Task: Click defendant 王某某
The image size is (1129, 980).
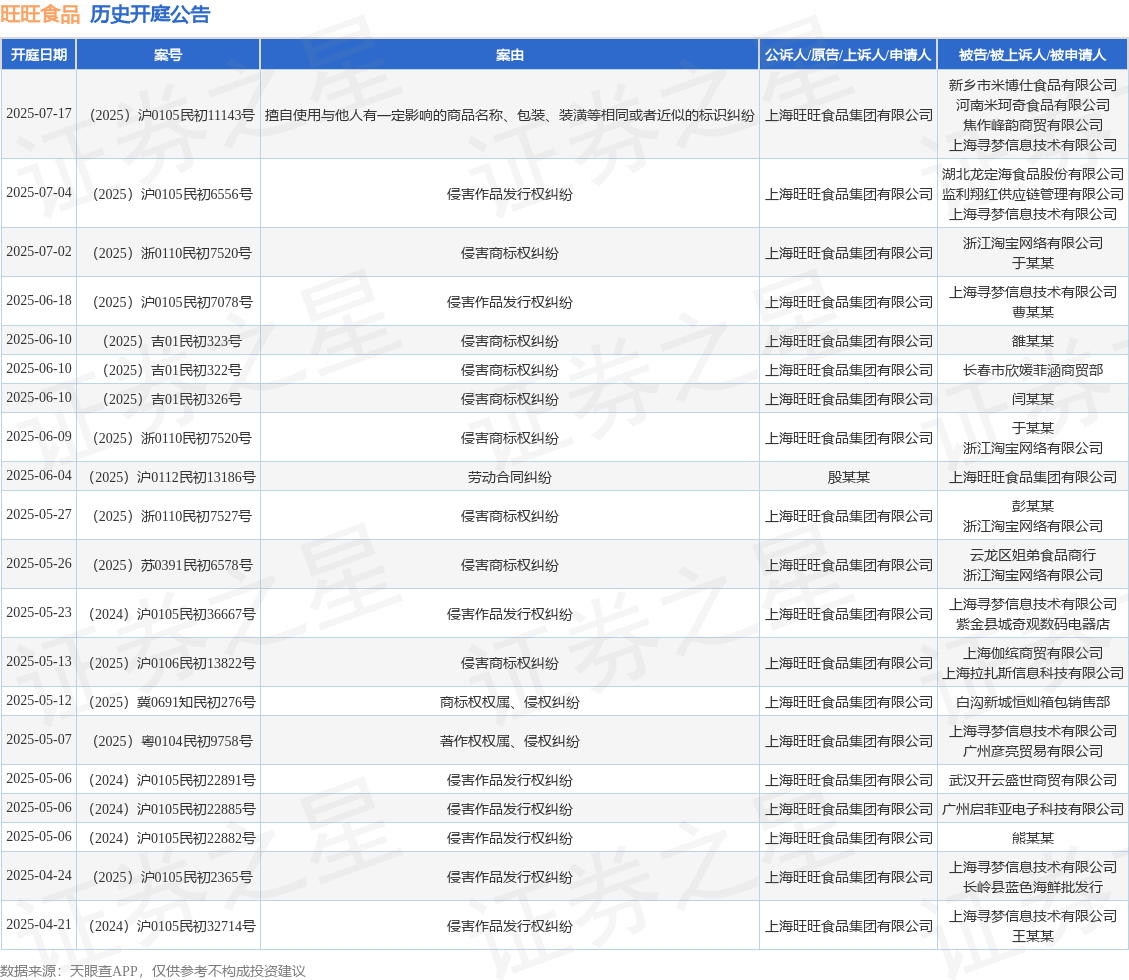Action: (x=1033, y=936)
